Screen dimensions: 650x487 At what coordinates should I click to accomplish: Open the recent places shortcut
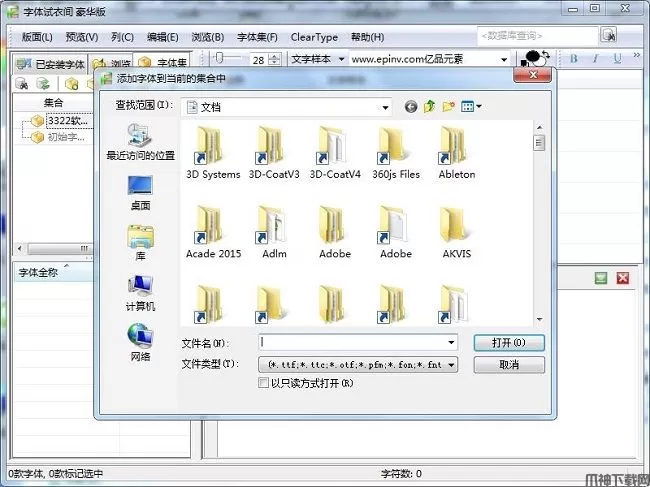[141, 142]
